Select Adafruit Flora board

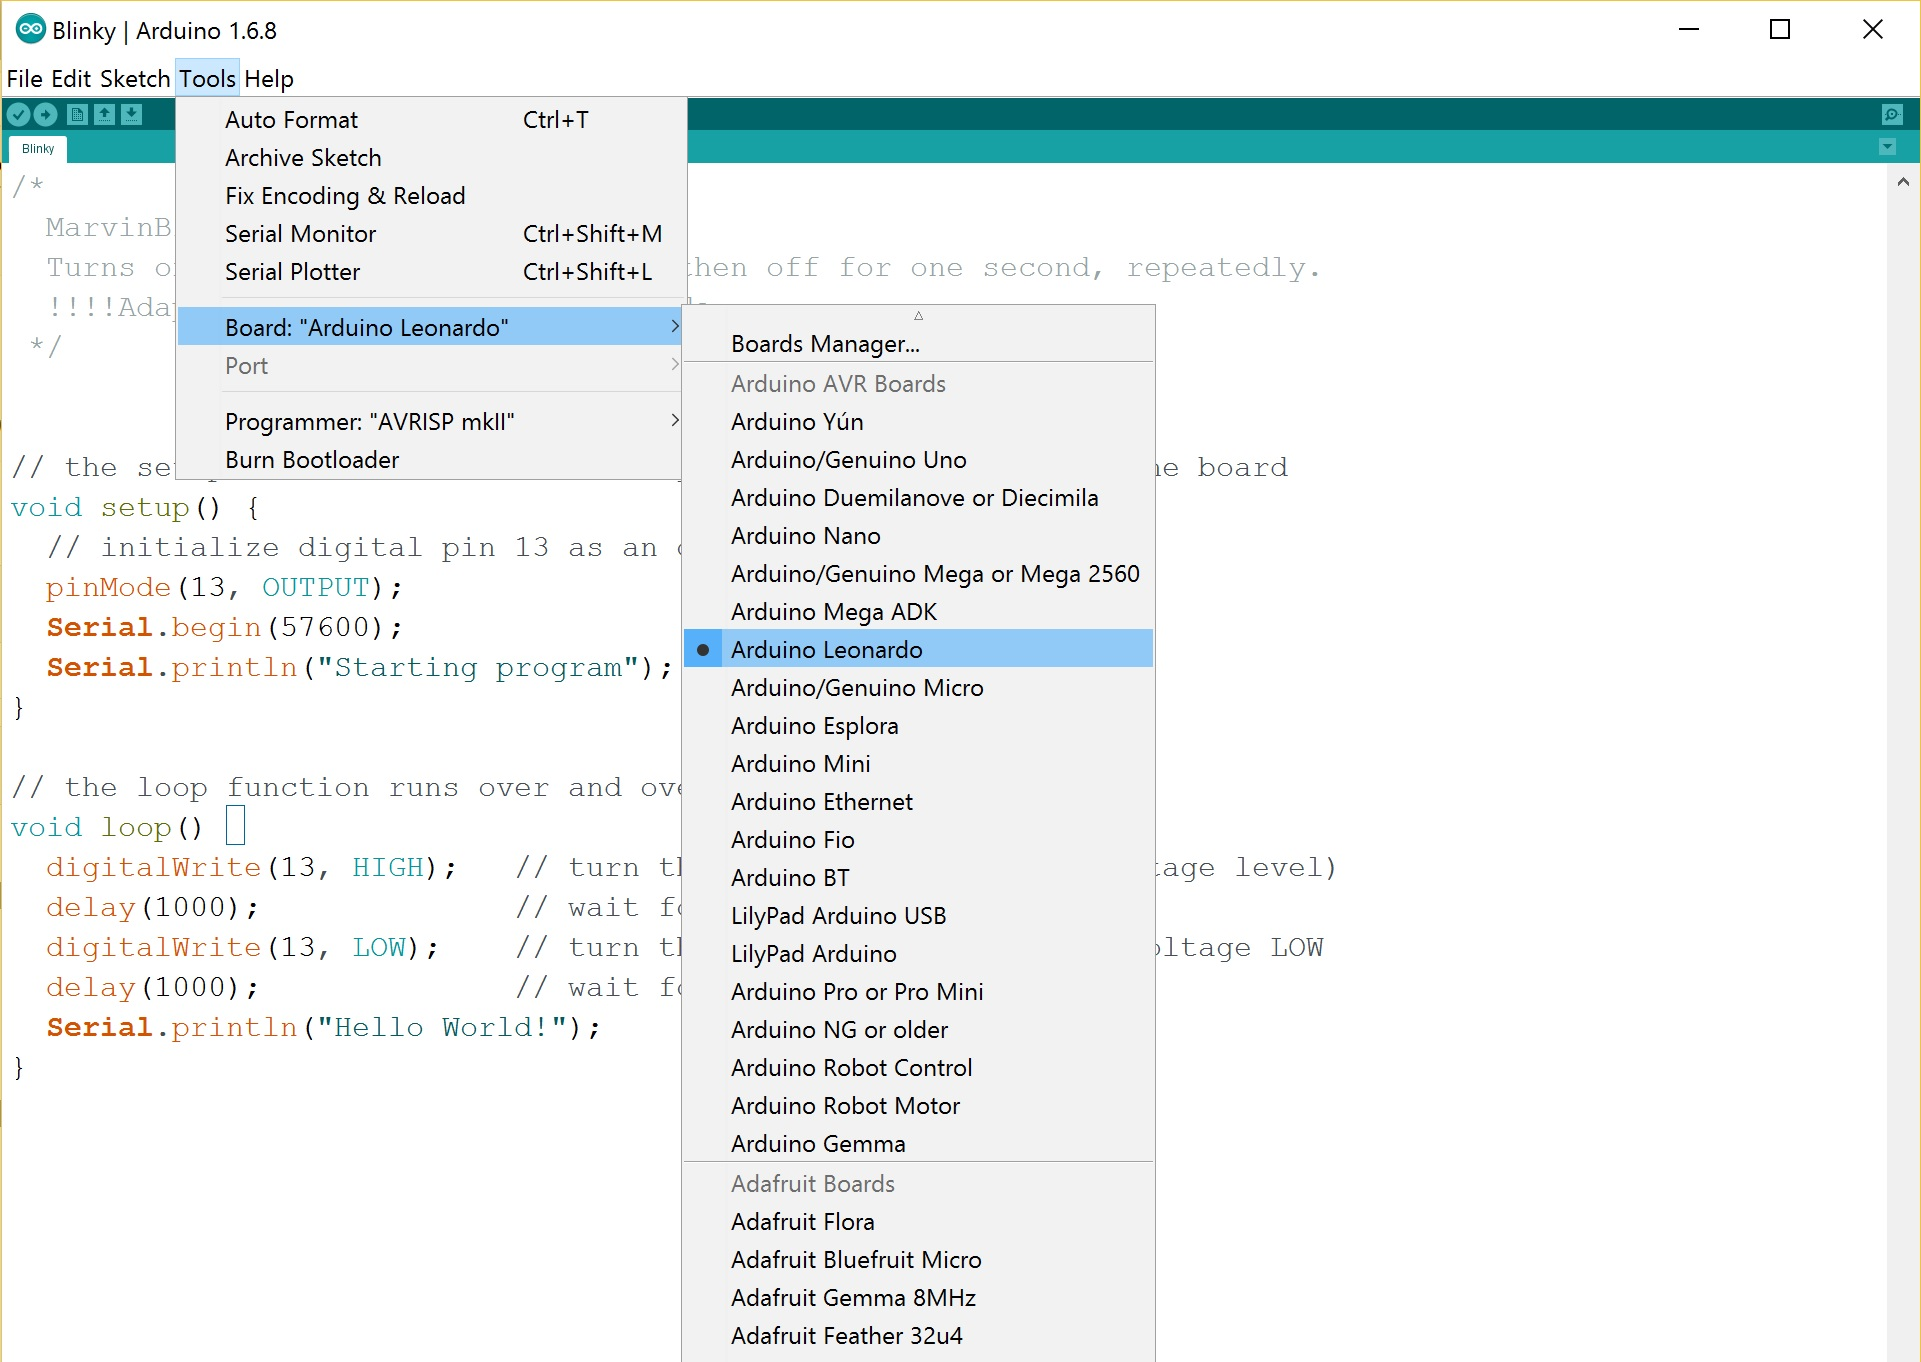point(918,1222)
